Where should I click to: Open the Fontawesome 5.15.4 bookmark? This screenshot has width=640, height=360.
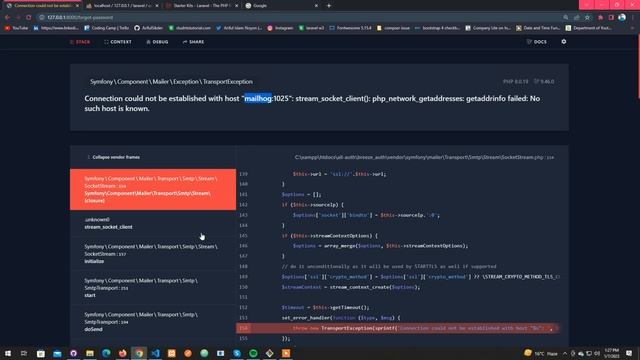click(x=351, y=28)
